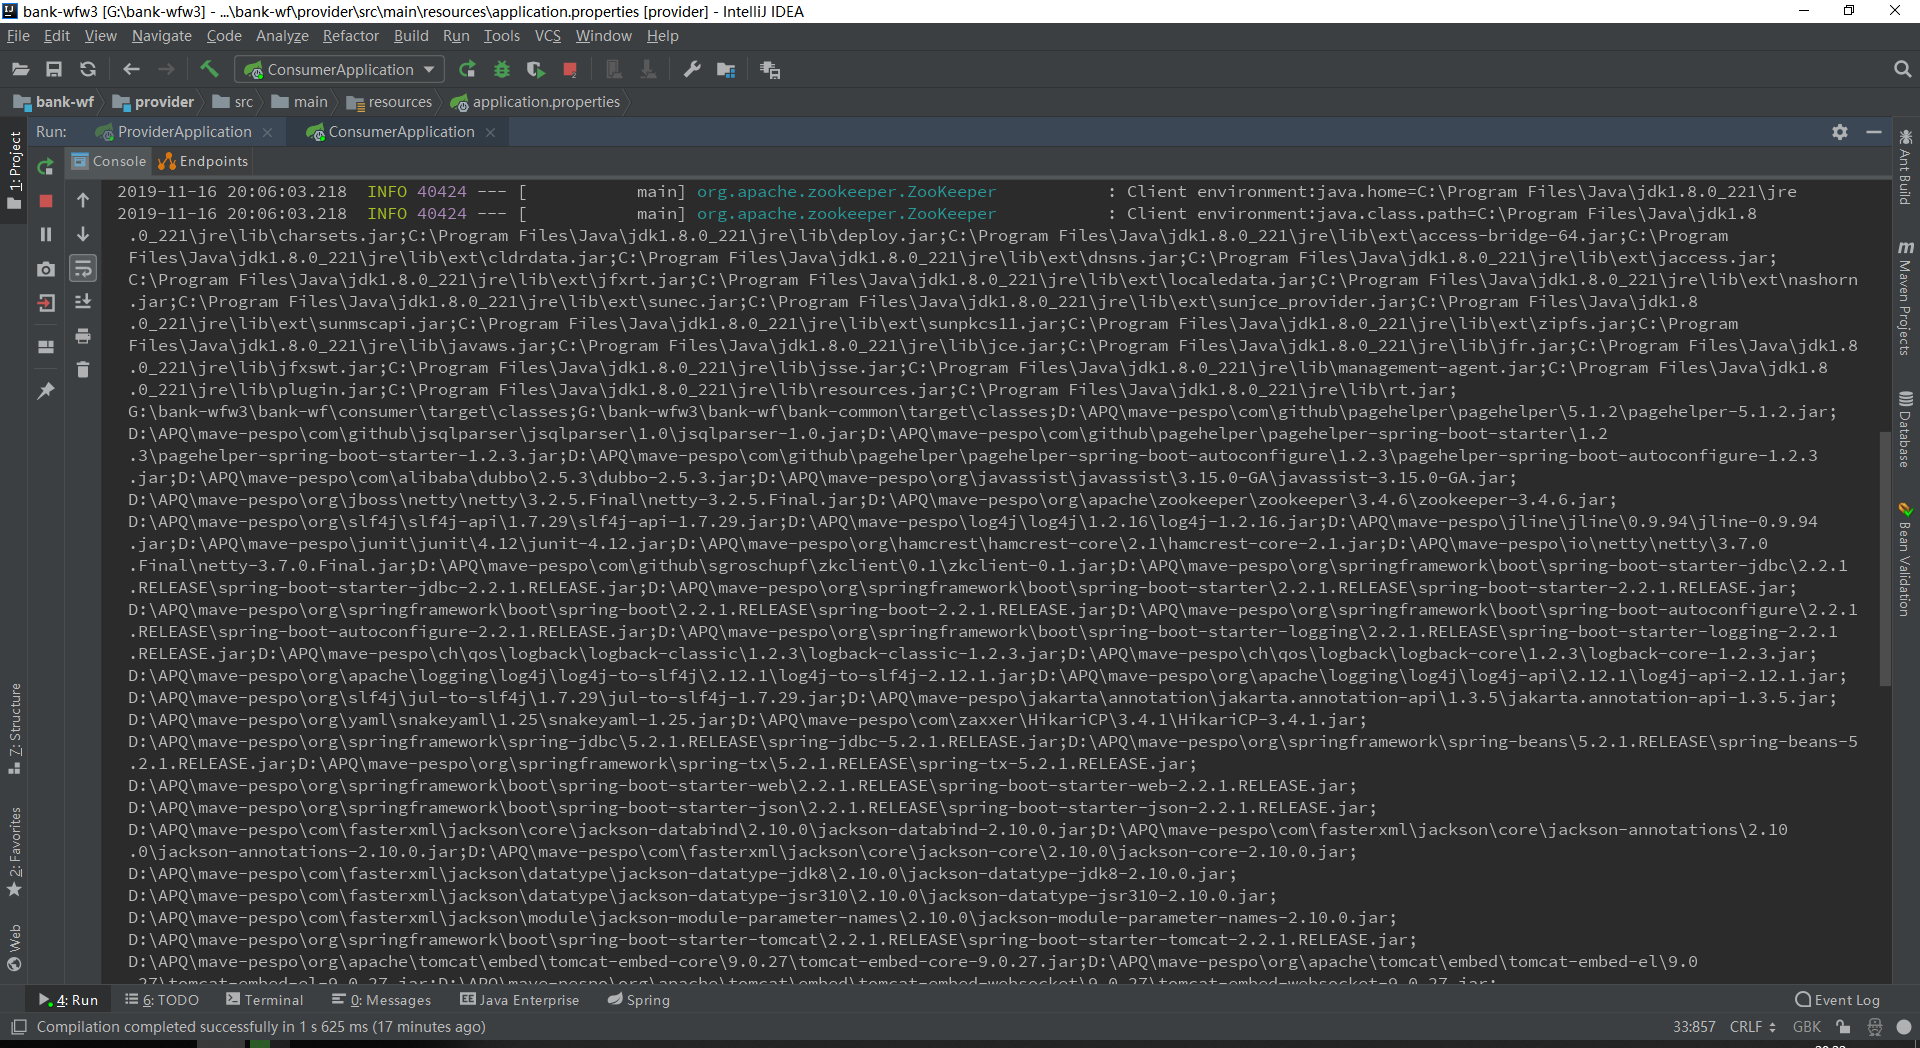
Task: Close the ProviderApplication run tab
Action: pyautogui.click(x=267, y=132)
